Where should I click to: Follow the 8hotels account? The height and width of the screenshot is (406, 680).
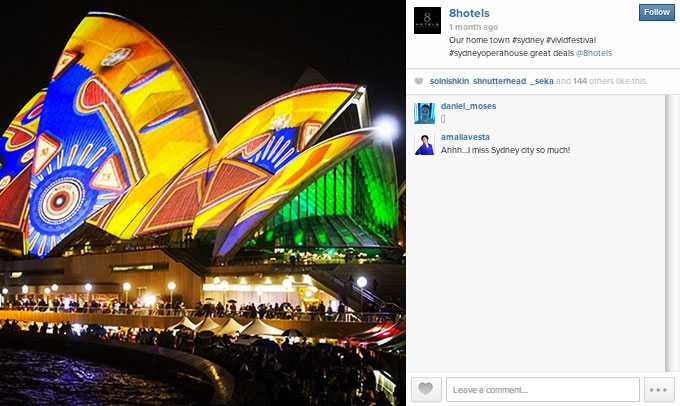coord(656,13)
